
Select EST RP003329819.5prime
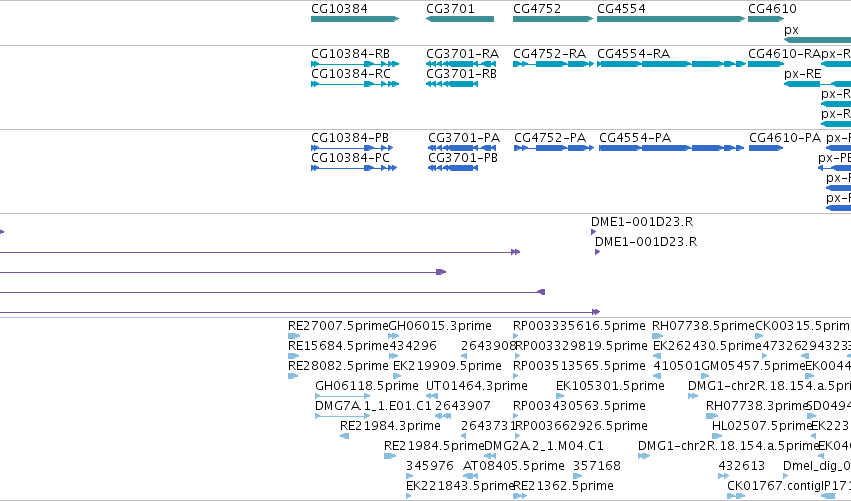click(581, 346)
